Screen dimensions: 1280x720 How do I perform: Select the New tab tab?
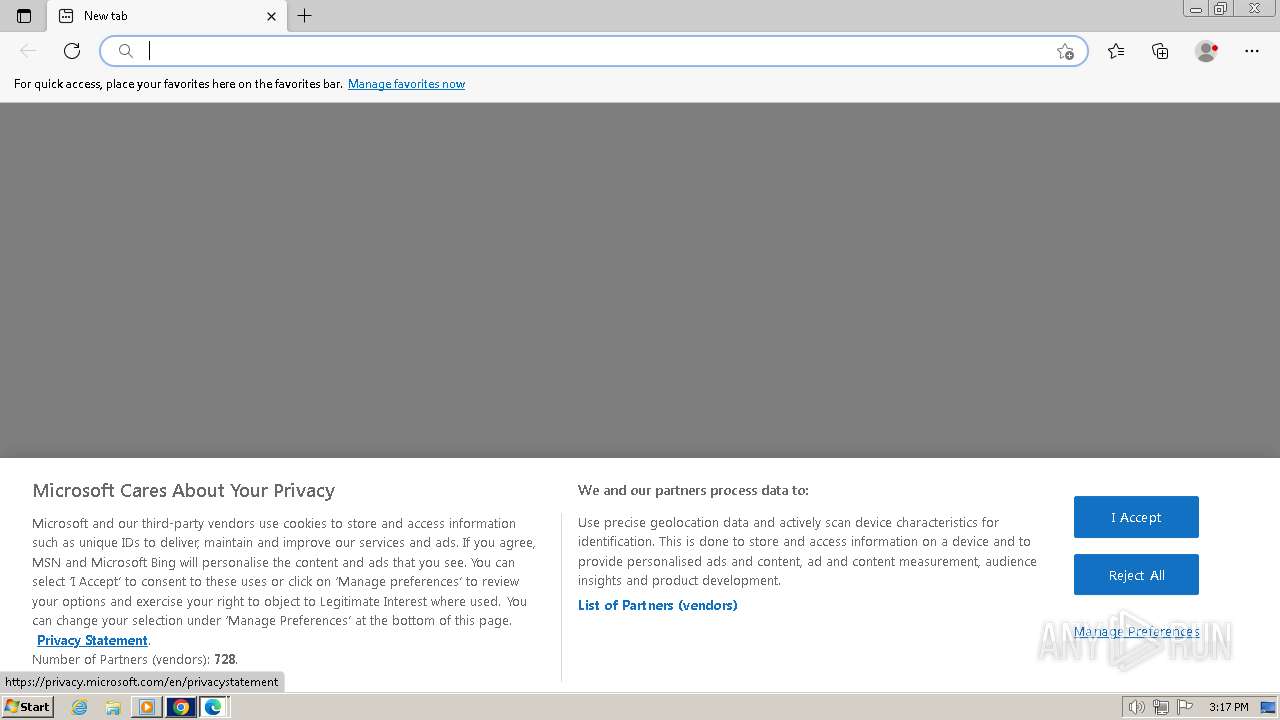(167, 16)
